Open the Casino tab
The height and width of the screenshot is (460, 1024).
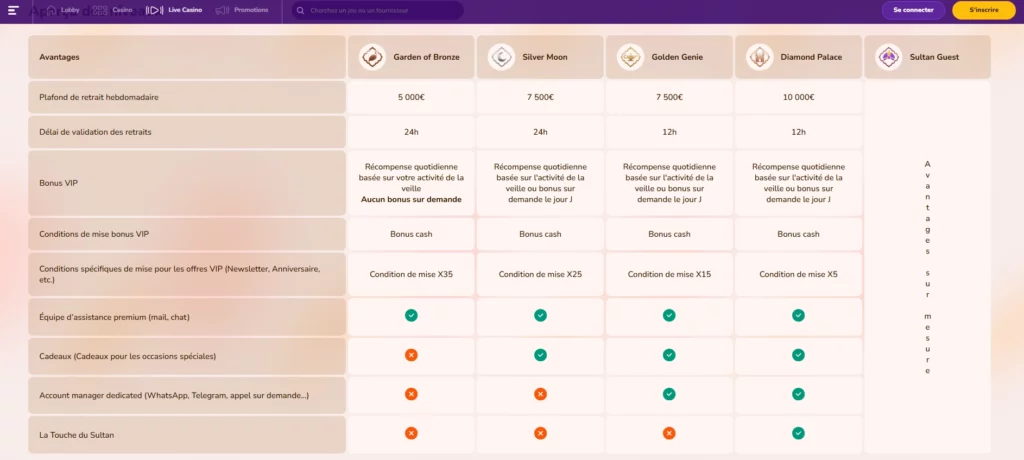coord(112,10)
